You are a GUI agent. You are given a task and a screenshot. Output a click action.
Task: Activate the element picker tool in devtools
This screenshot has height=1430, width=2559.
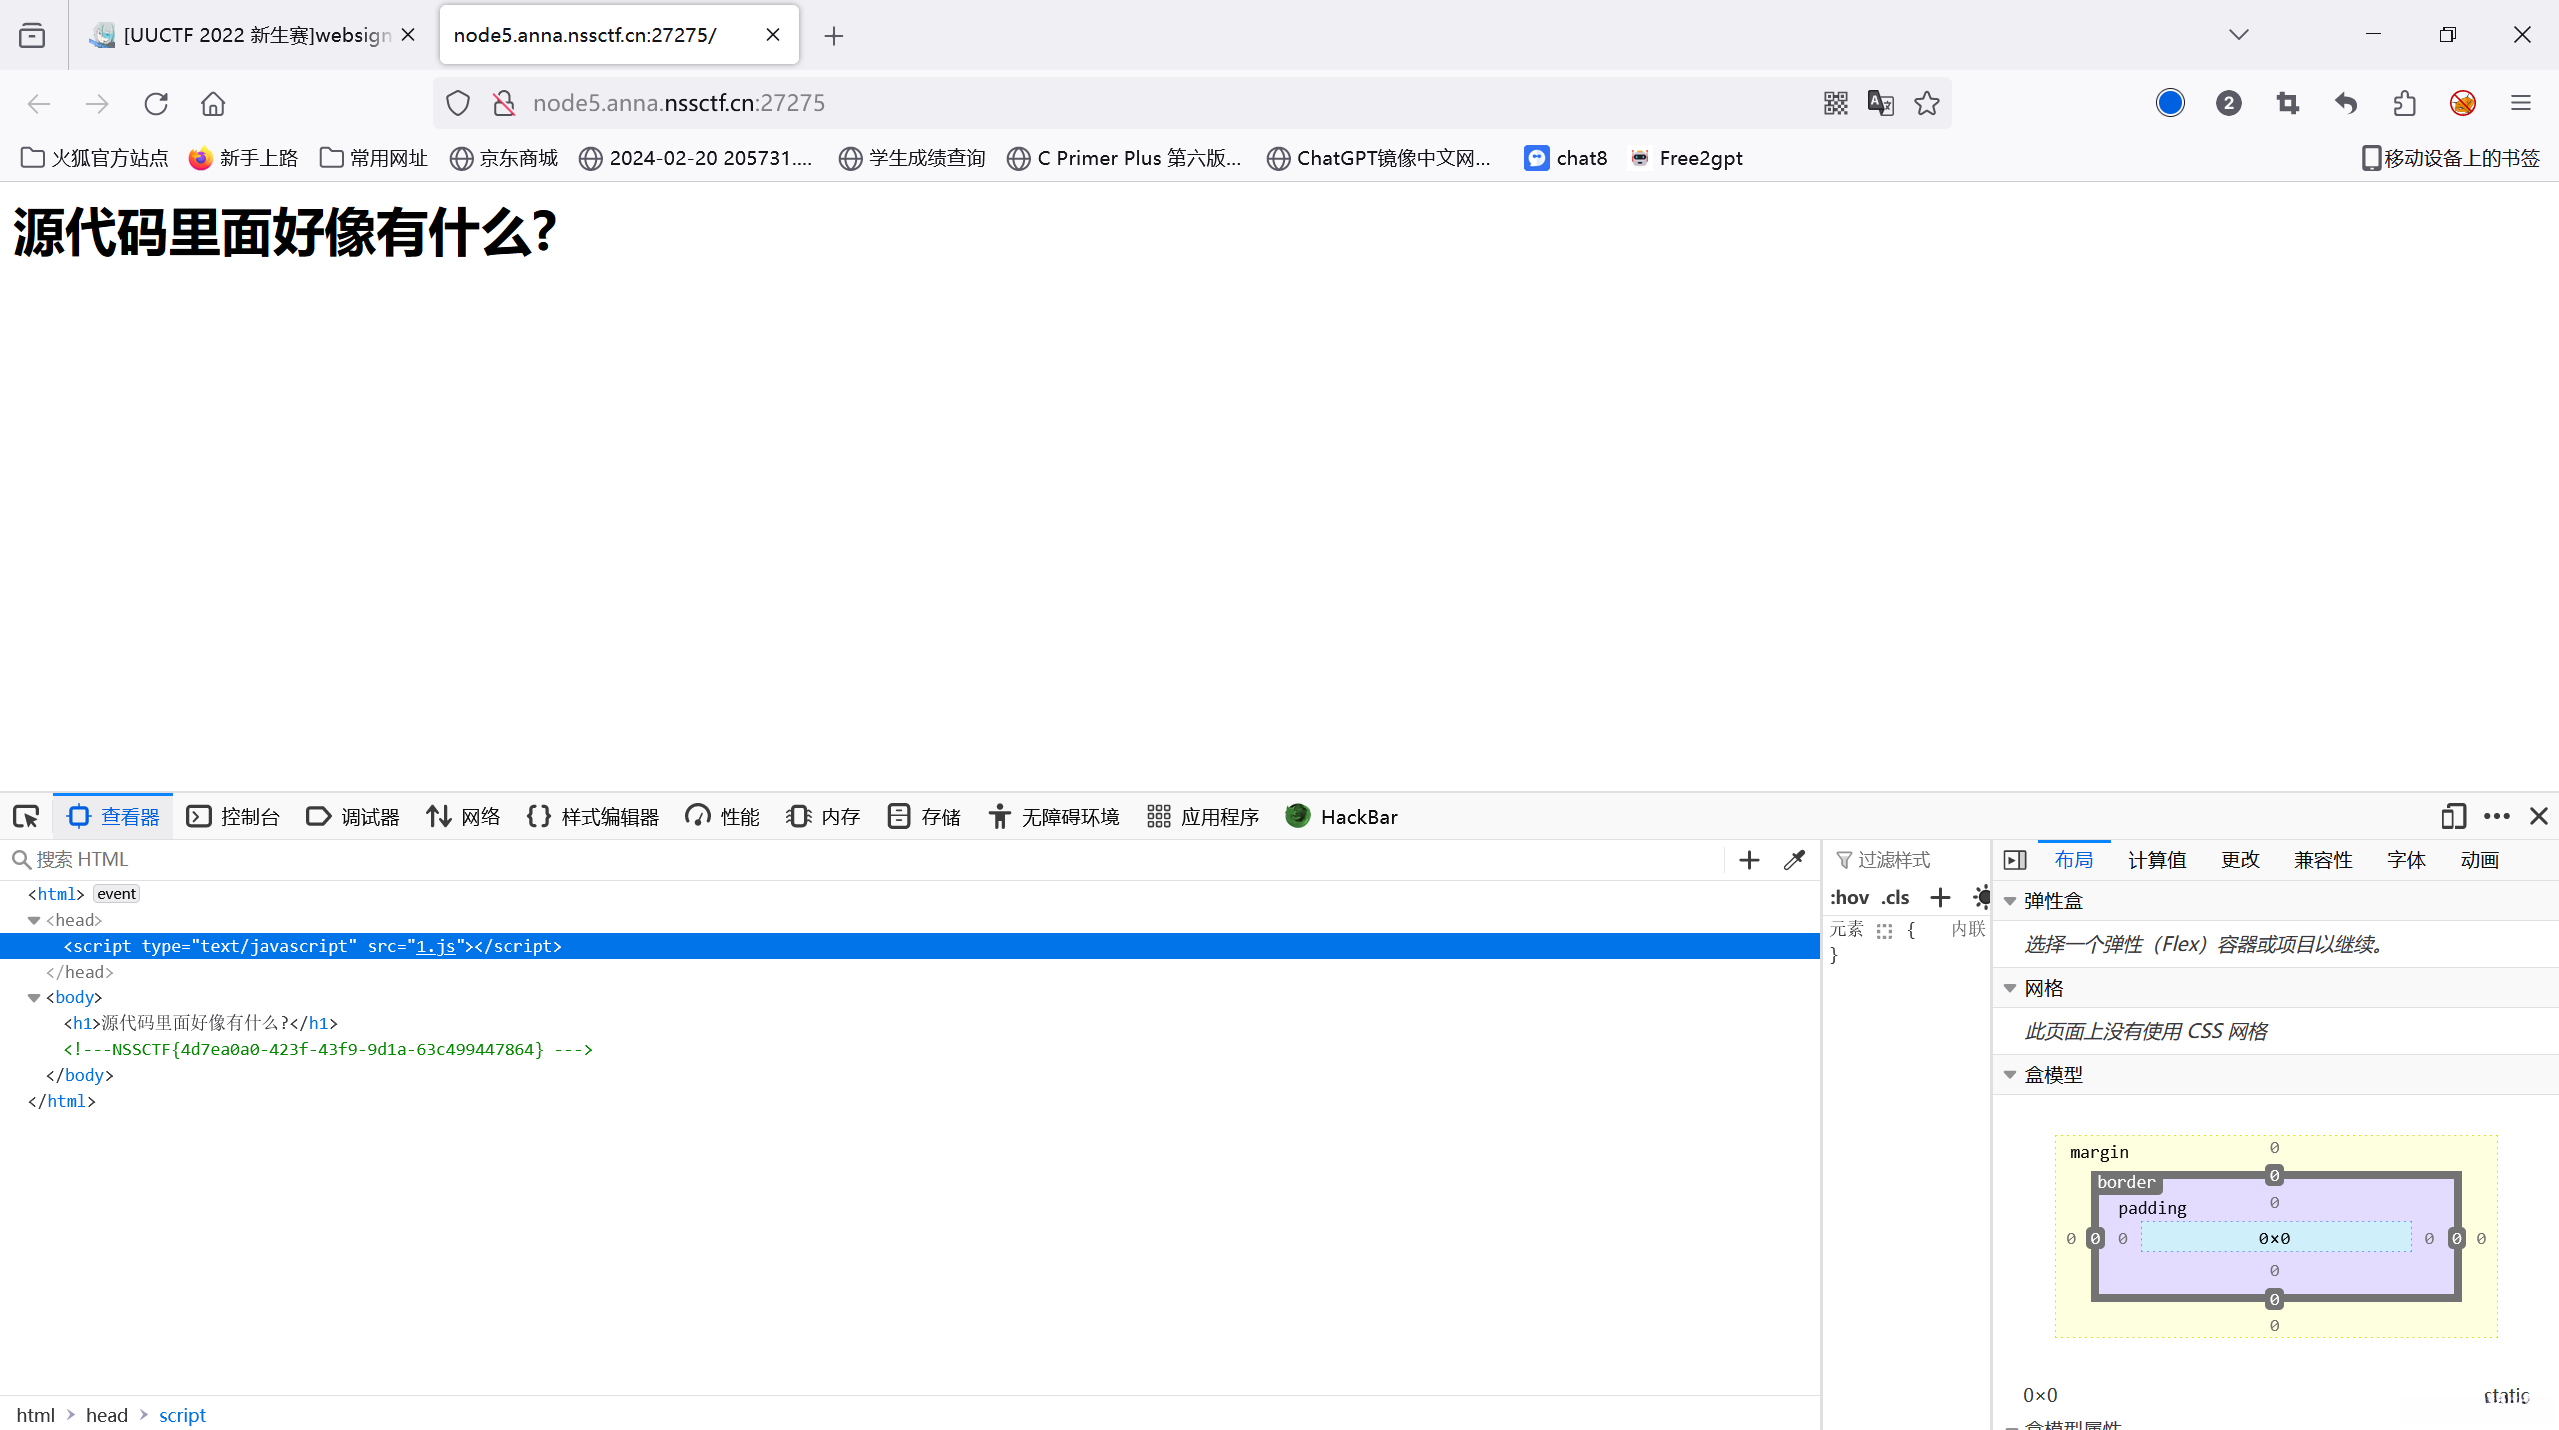(x=26, y=817)
